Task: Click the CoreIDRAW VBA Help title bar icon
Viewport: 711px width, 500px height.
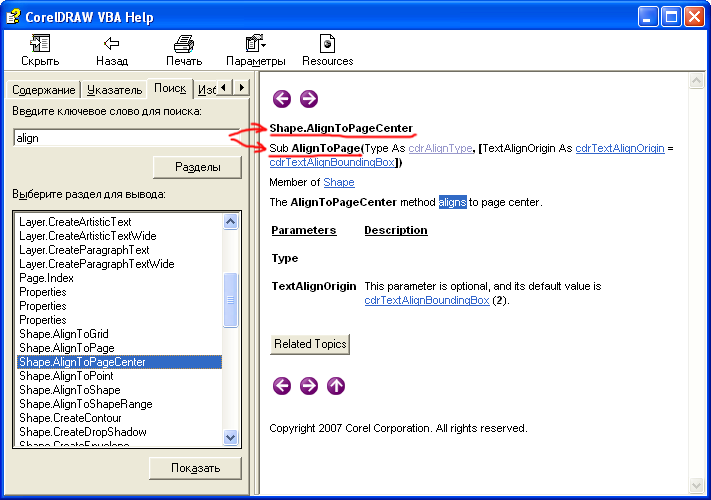Action: coord(13,17)
